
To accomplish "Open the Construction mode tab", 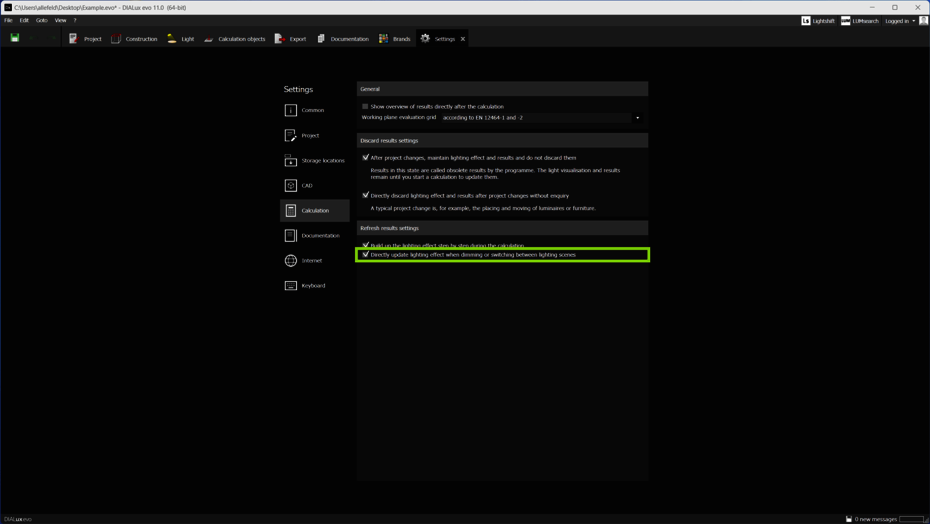I will point(134,39).
